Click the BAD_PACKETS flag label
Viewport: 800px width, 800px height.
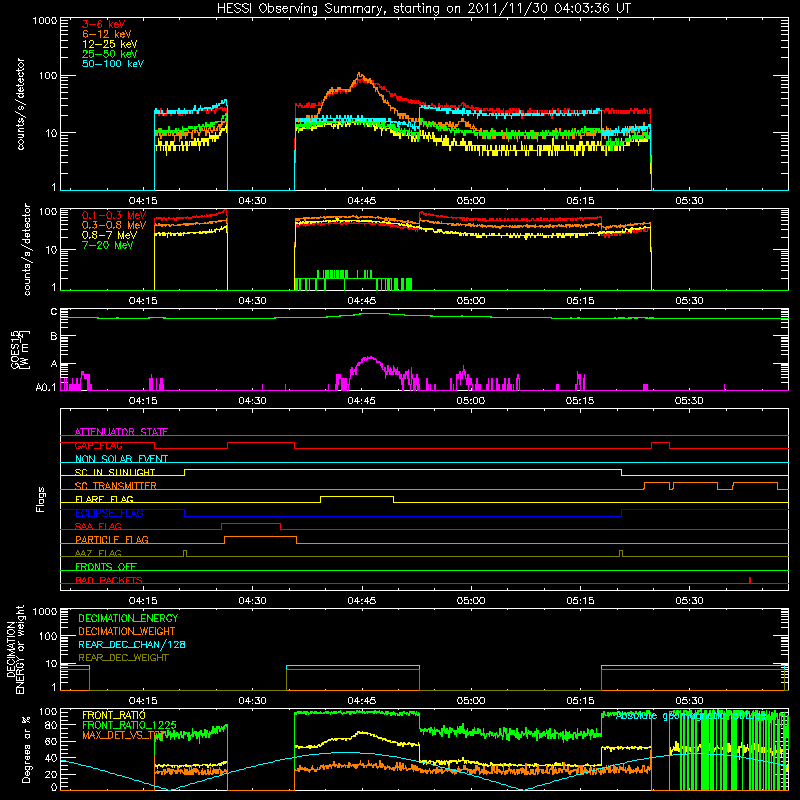click(x=109, y=580)
